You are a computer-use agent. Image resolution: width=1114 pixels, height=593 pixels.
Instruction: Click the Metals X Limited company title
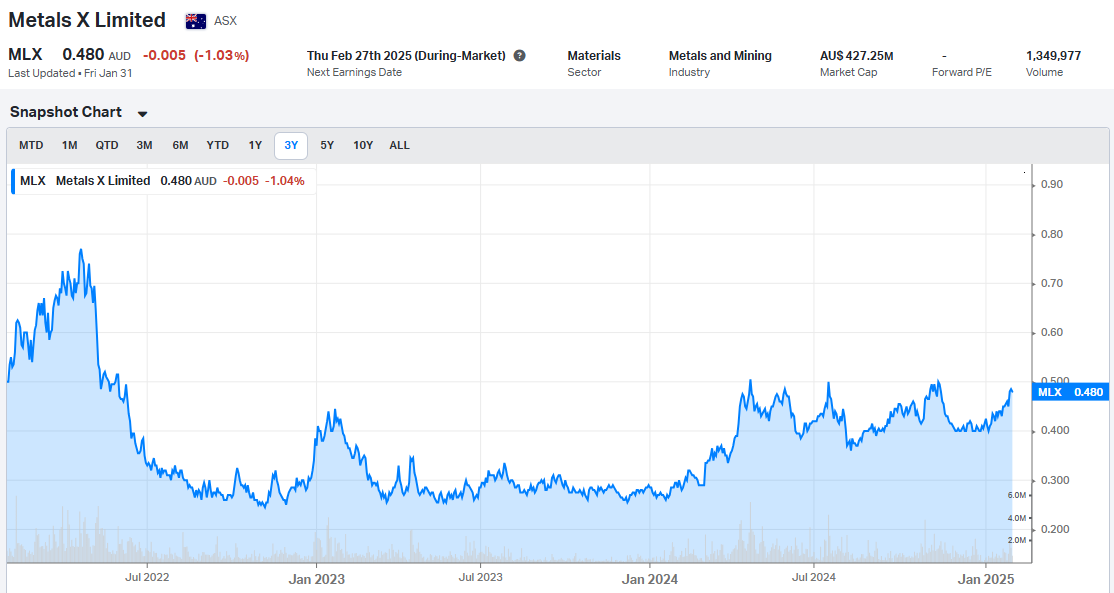tap(87, 20)
